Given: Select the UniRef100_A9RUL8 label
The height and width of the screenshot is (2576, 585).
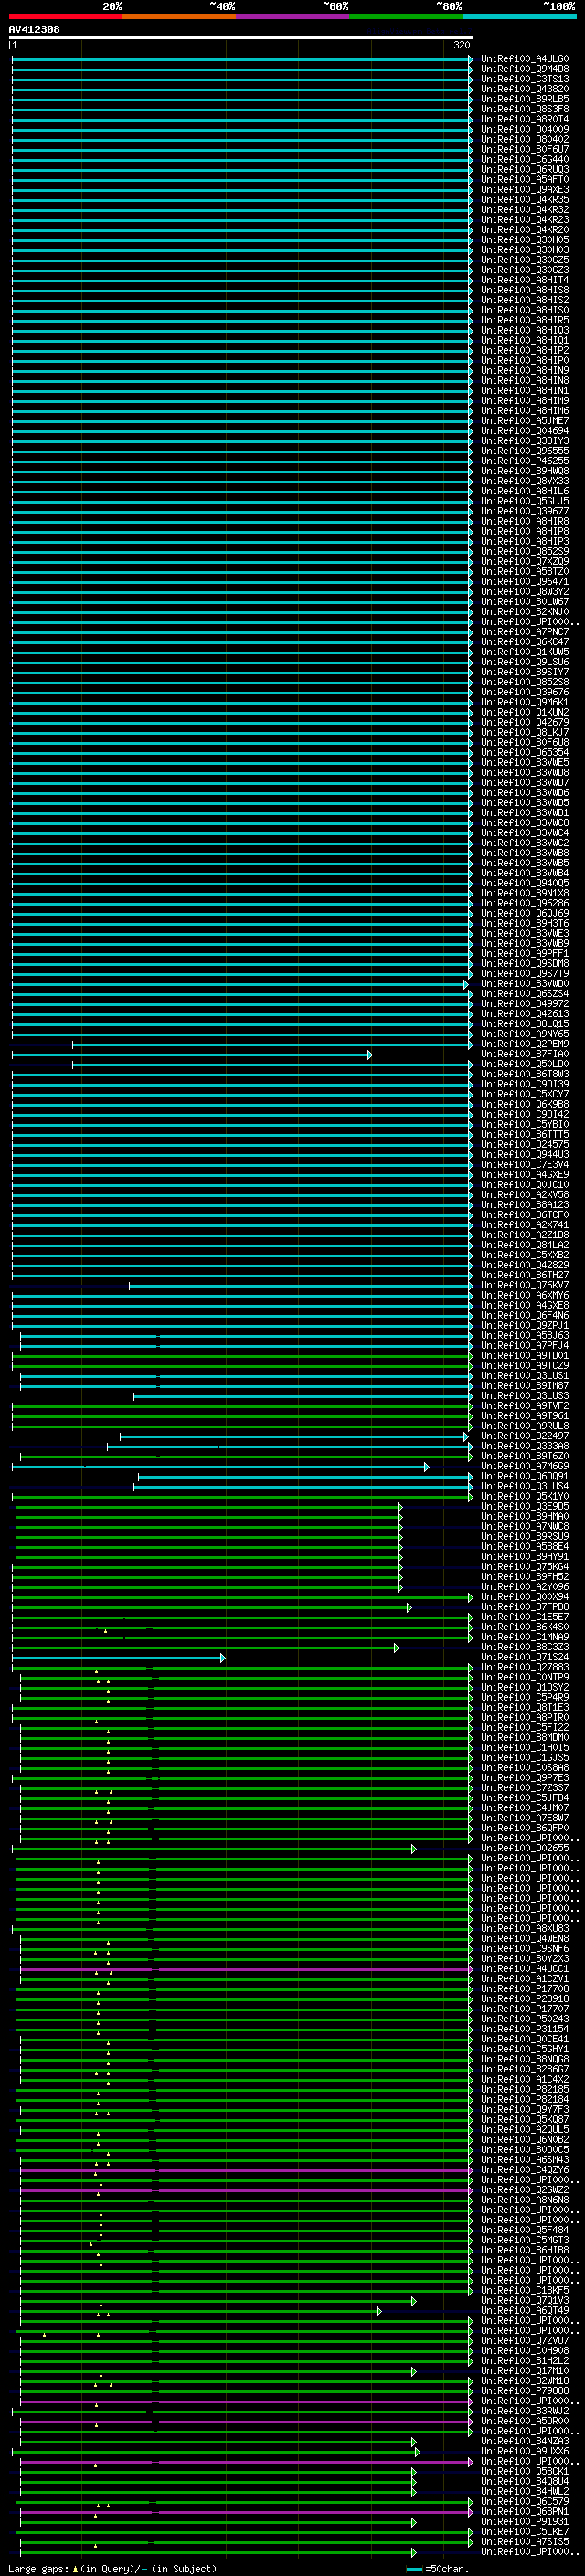Looking at the screenshot, I should [x=525, y=1426].
